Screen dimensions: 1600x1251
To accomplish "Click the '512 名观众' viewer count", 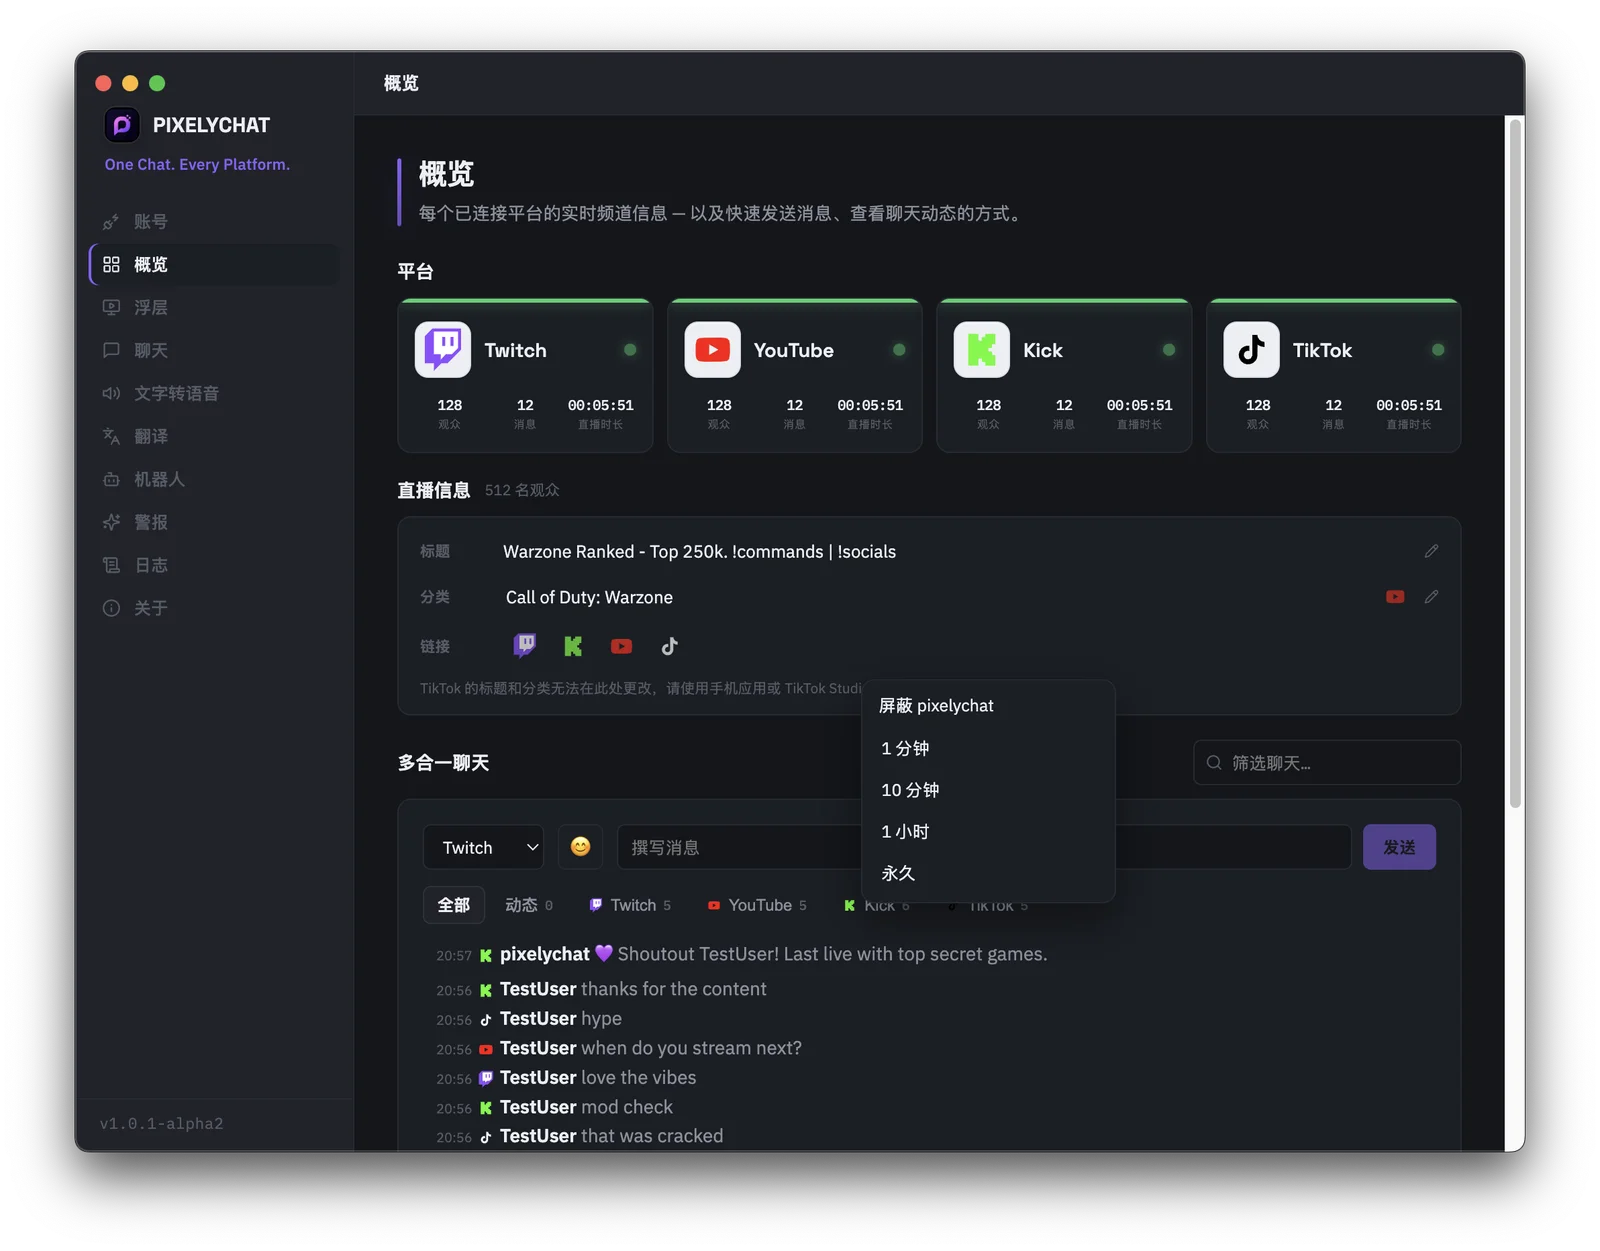I will (x=522, y=490).
